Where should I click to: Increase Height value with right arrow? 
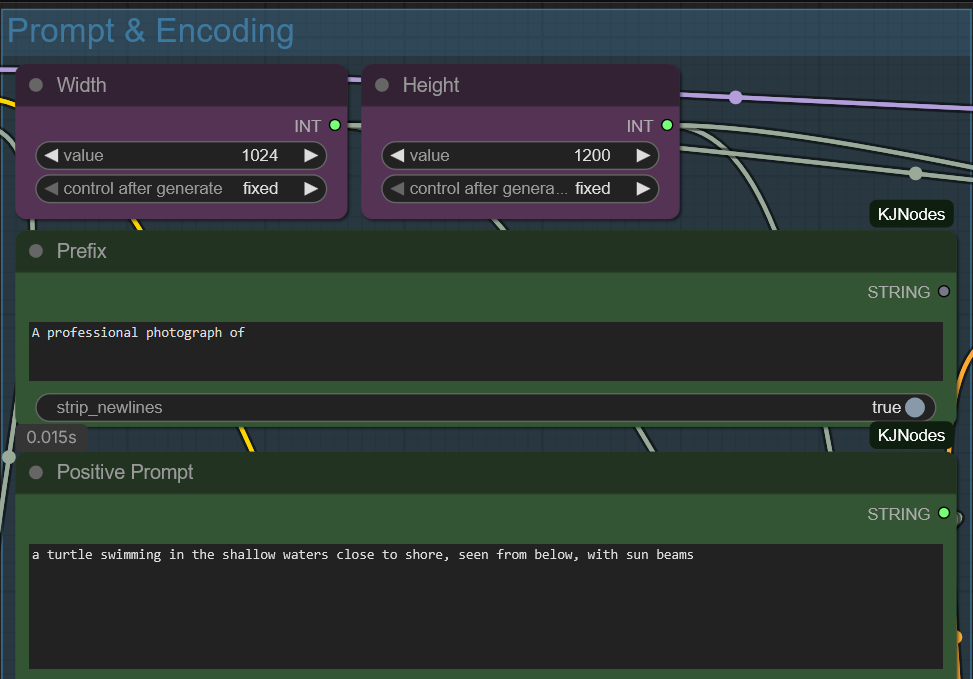[x=643, y=156]
